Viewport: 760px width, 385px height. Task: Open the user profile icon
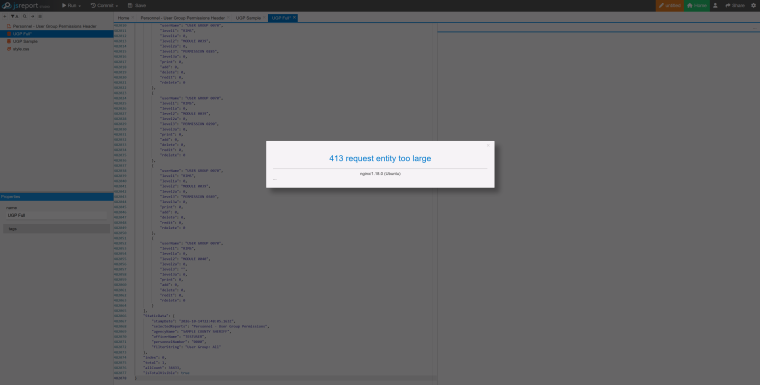[715, 5]
